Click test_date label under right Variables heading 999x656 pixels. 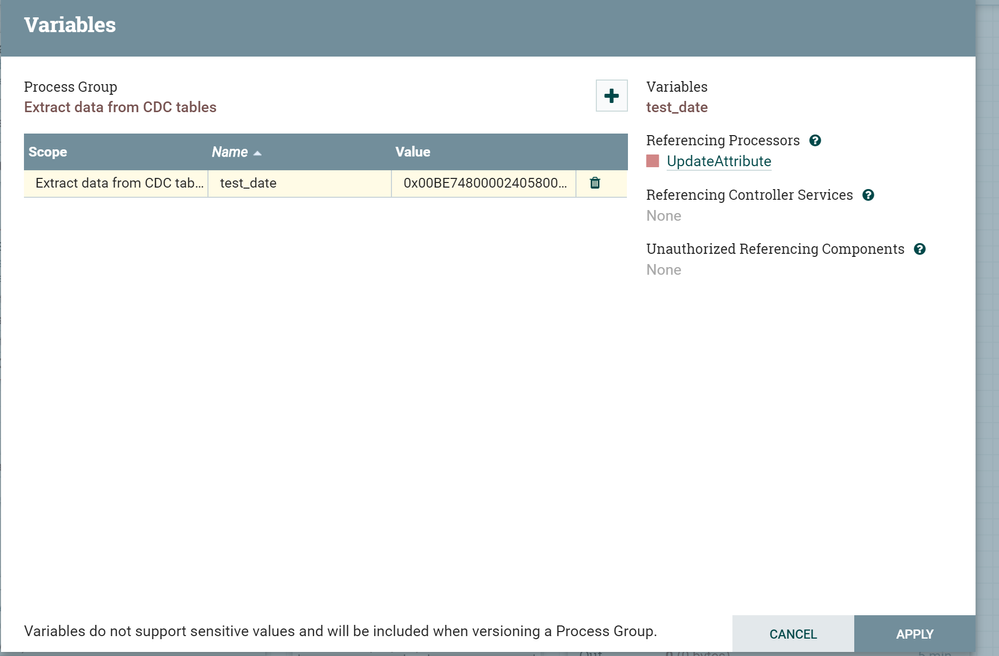[677, 107]
